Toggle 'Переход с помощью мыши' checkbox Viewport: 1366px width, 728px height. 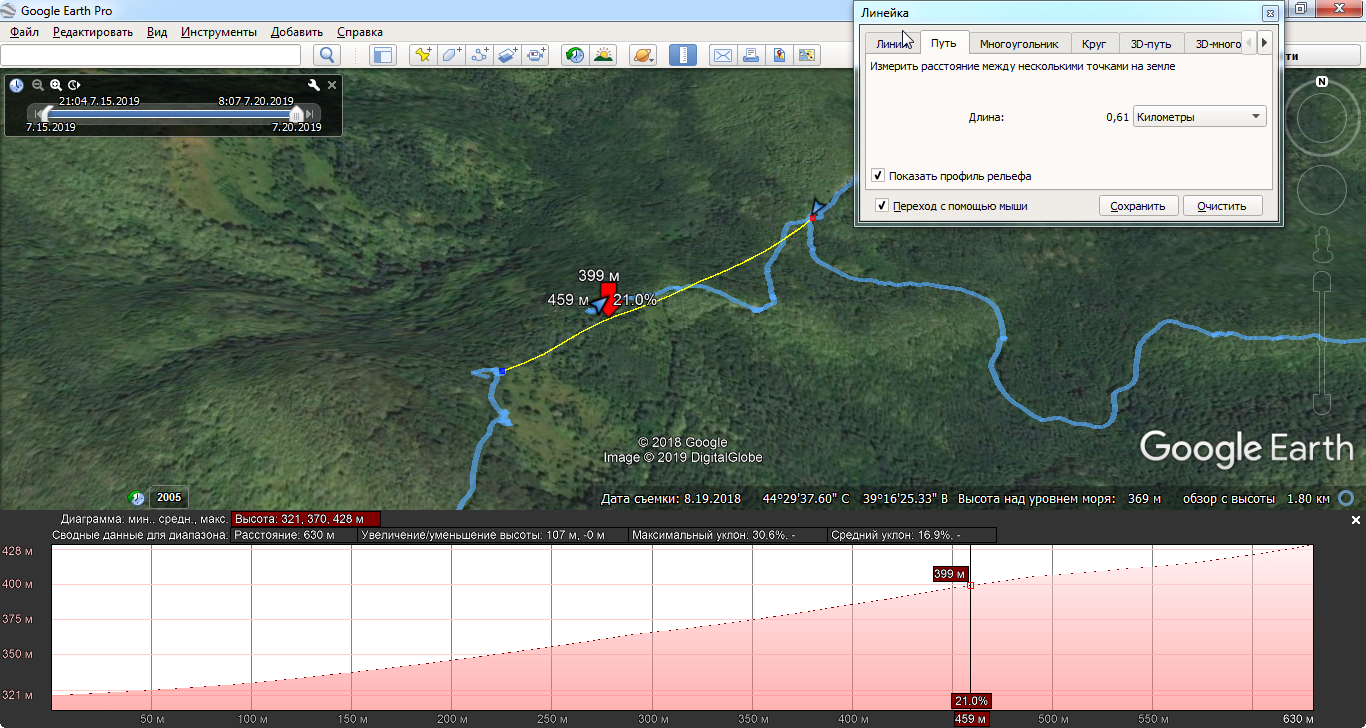[882, 206]
